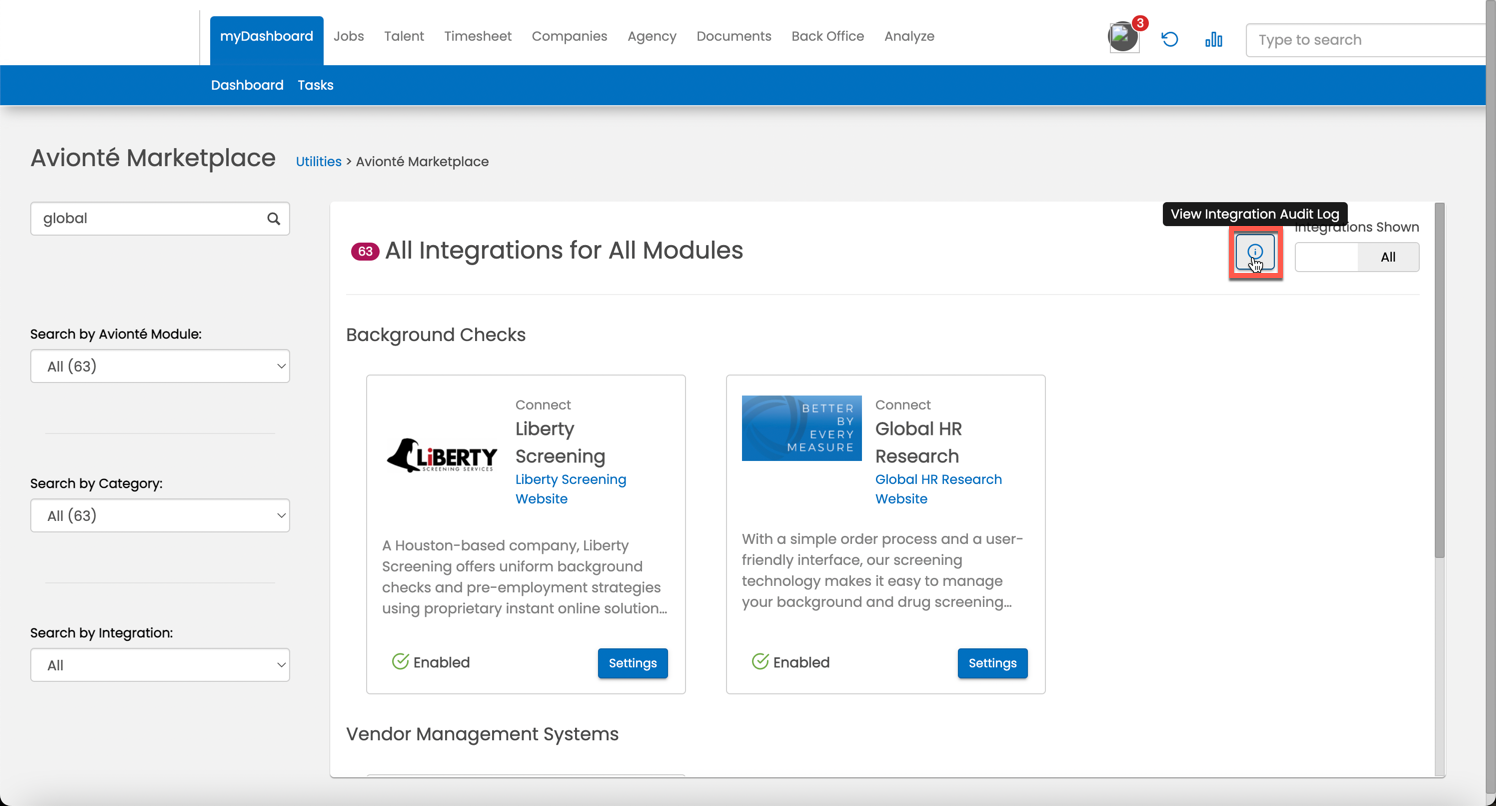Select the All option in Integrations Shown toggle
Viewport: 1496px width, 806px height.
1388,257
